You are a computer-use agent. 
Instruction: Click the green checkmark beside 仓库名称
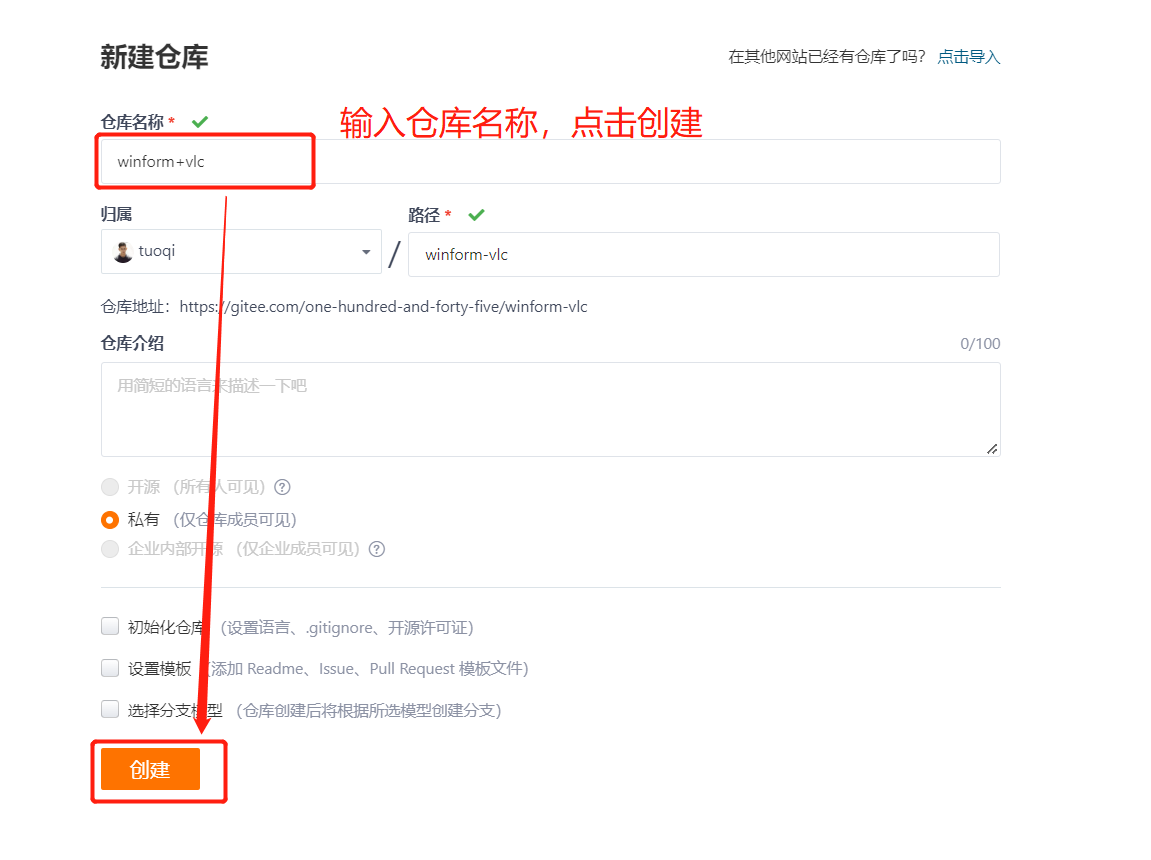[x=199, y=120]
